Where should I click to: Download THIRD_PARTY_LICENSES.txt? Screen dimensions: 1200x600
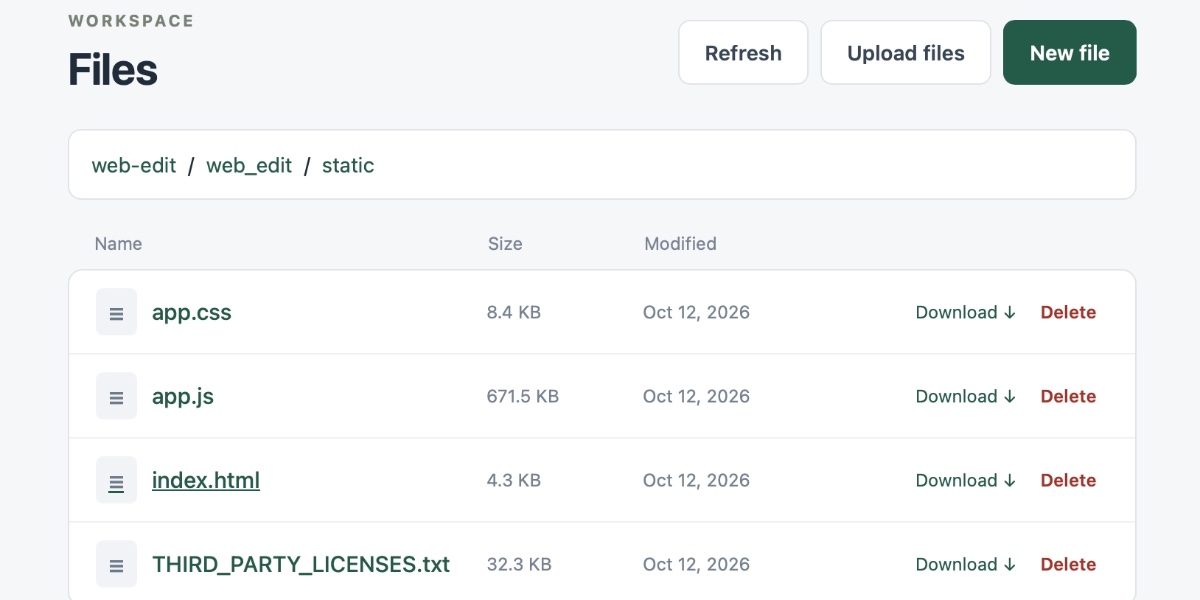click(x=966, y=564)
